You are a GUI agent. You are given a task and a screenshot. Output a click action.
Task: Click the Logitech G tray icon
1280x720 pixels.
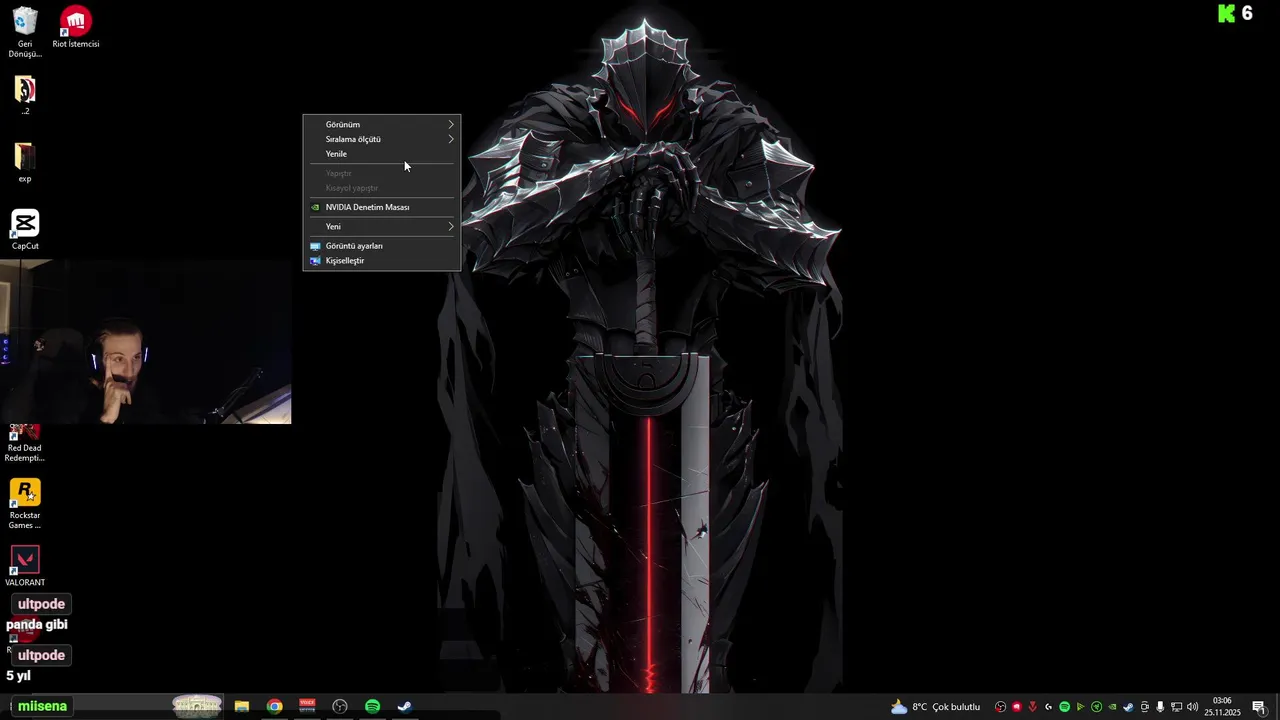pyautogui.click(x=1048, y=707)
